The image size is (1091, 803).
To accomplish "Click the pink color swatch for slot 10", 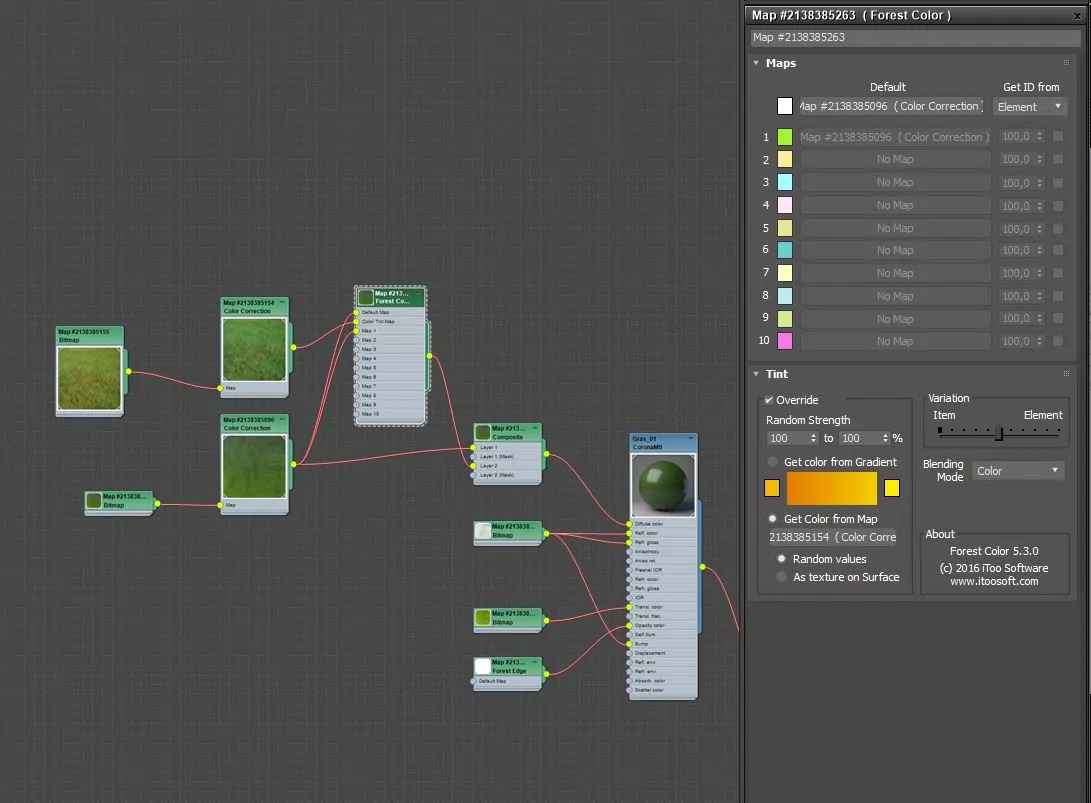I will [x=785, y=341].
